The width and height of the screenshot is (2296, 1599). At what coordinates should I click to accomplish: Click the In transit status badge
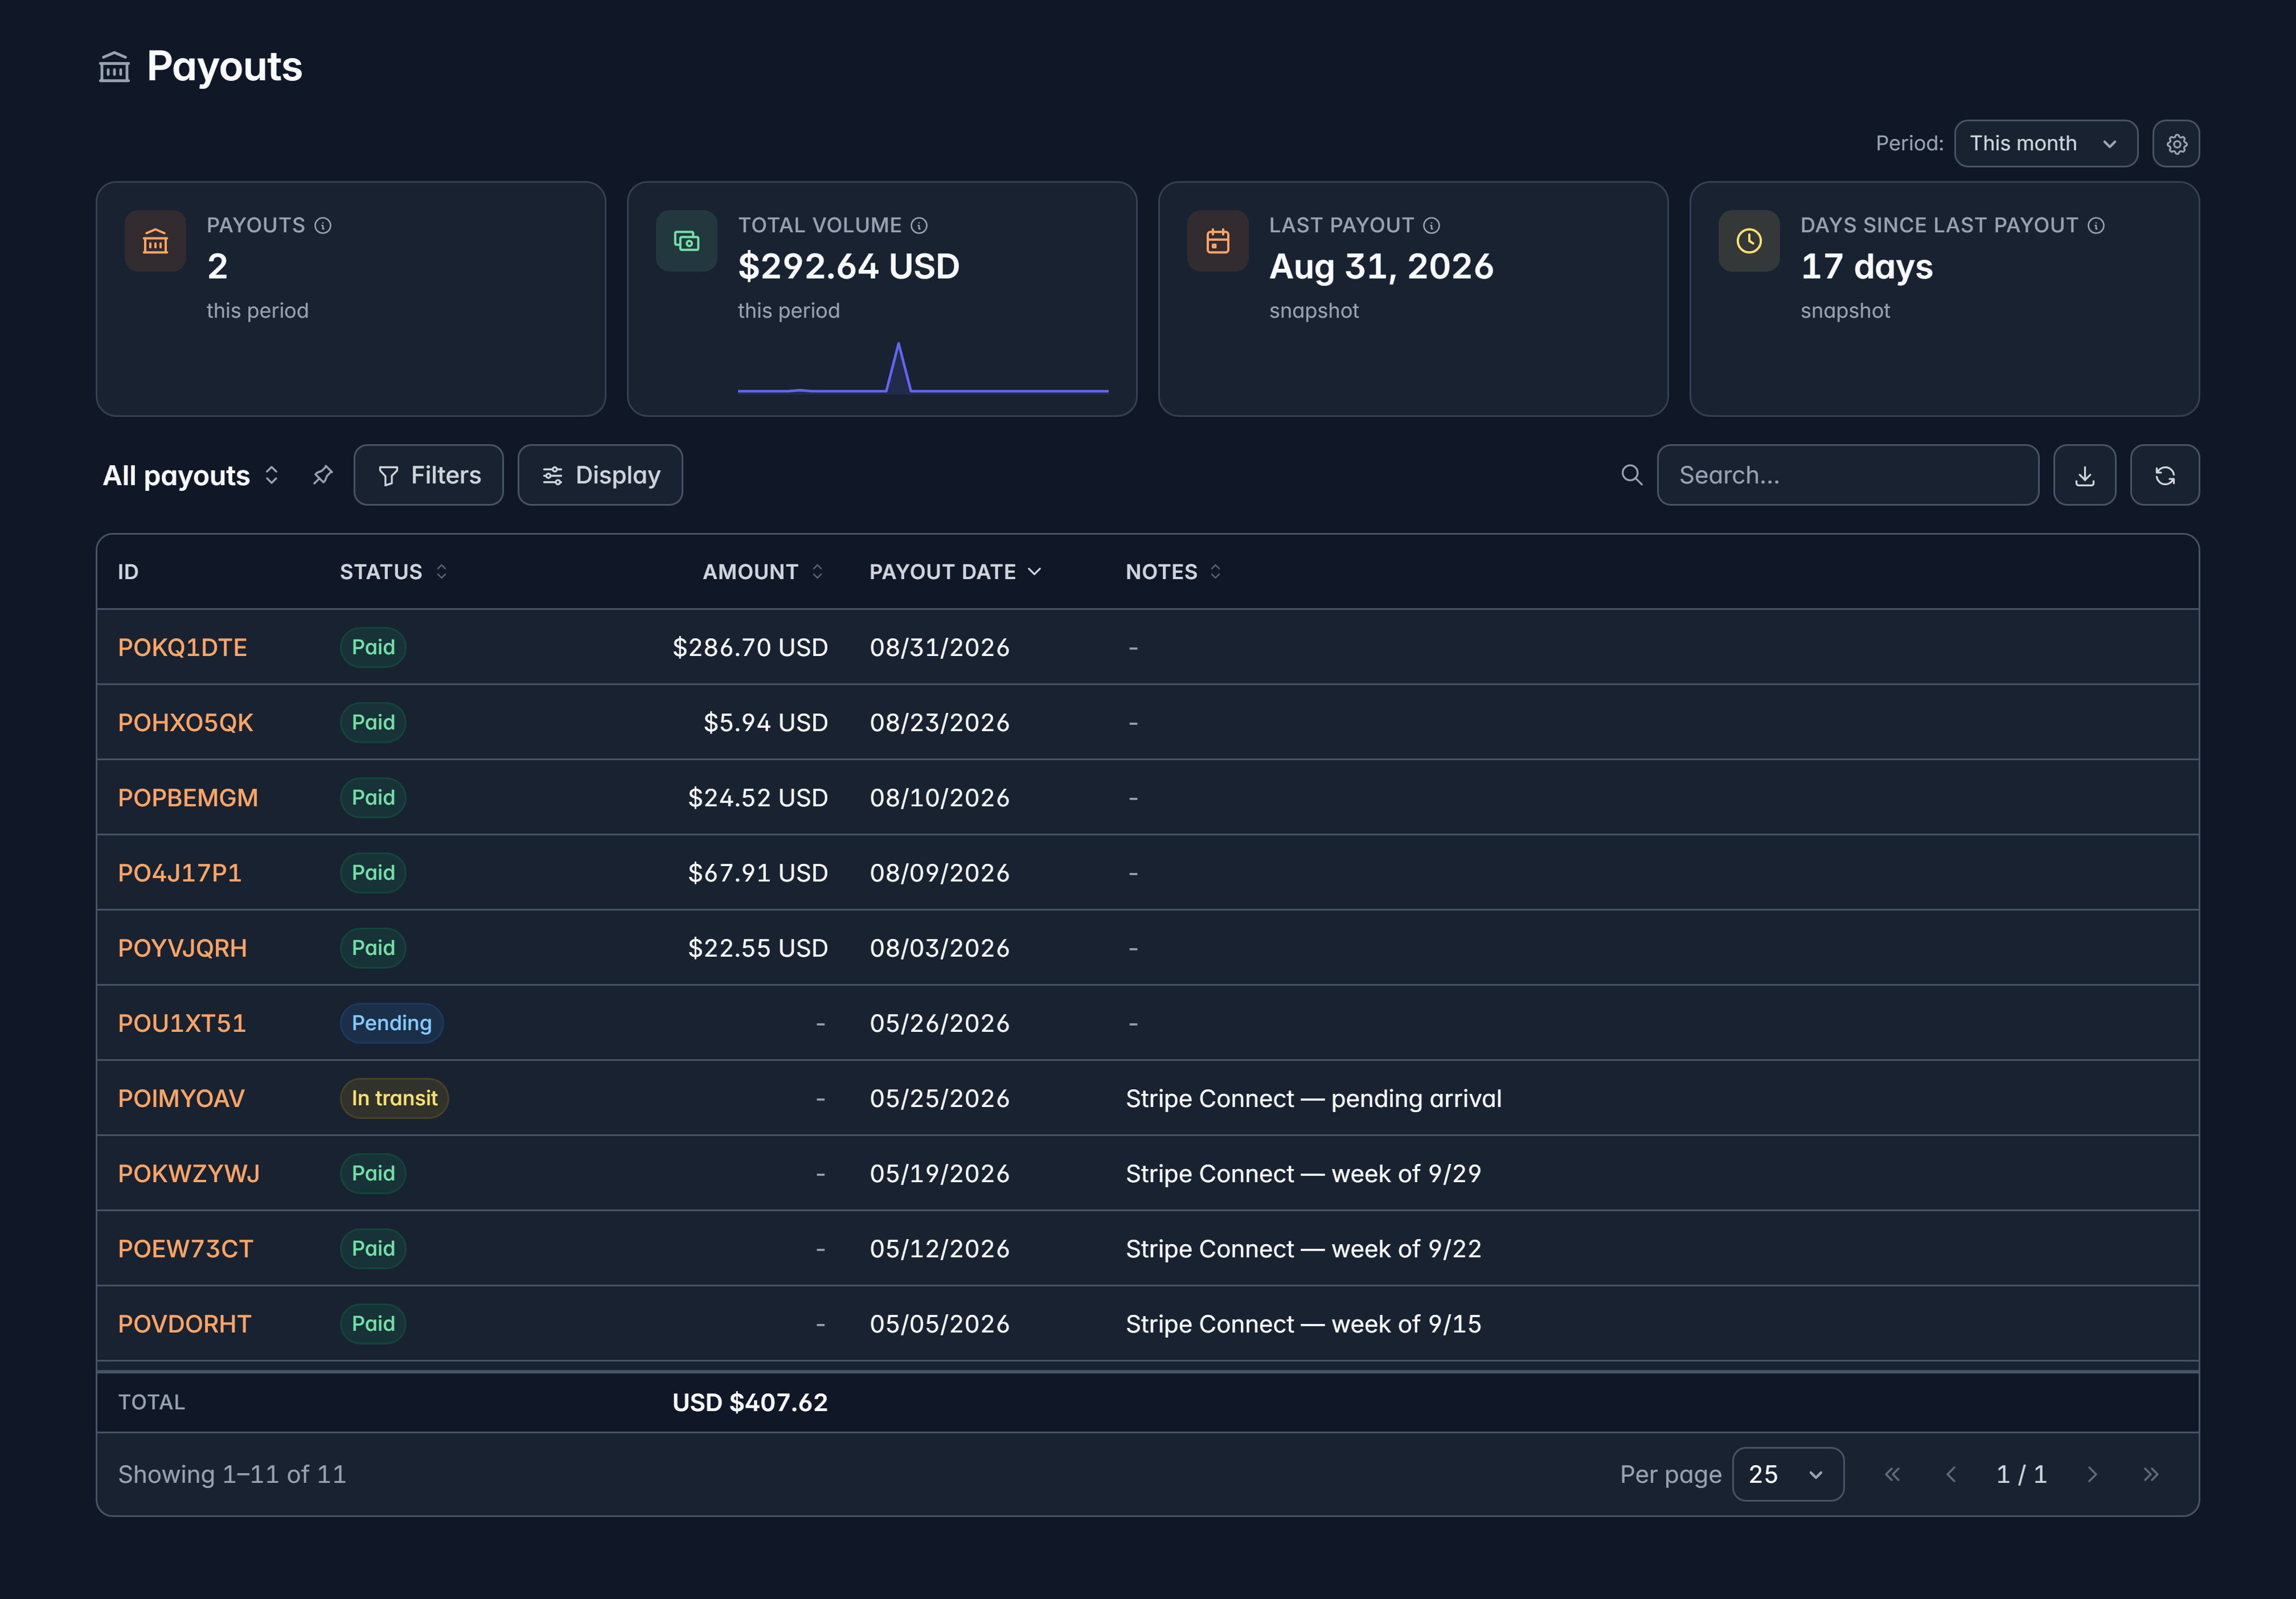(394, 1098)
